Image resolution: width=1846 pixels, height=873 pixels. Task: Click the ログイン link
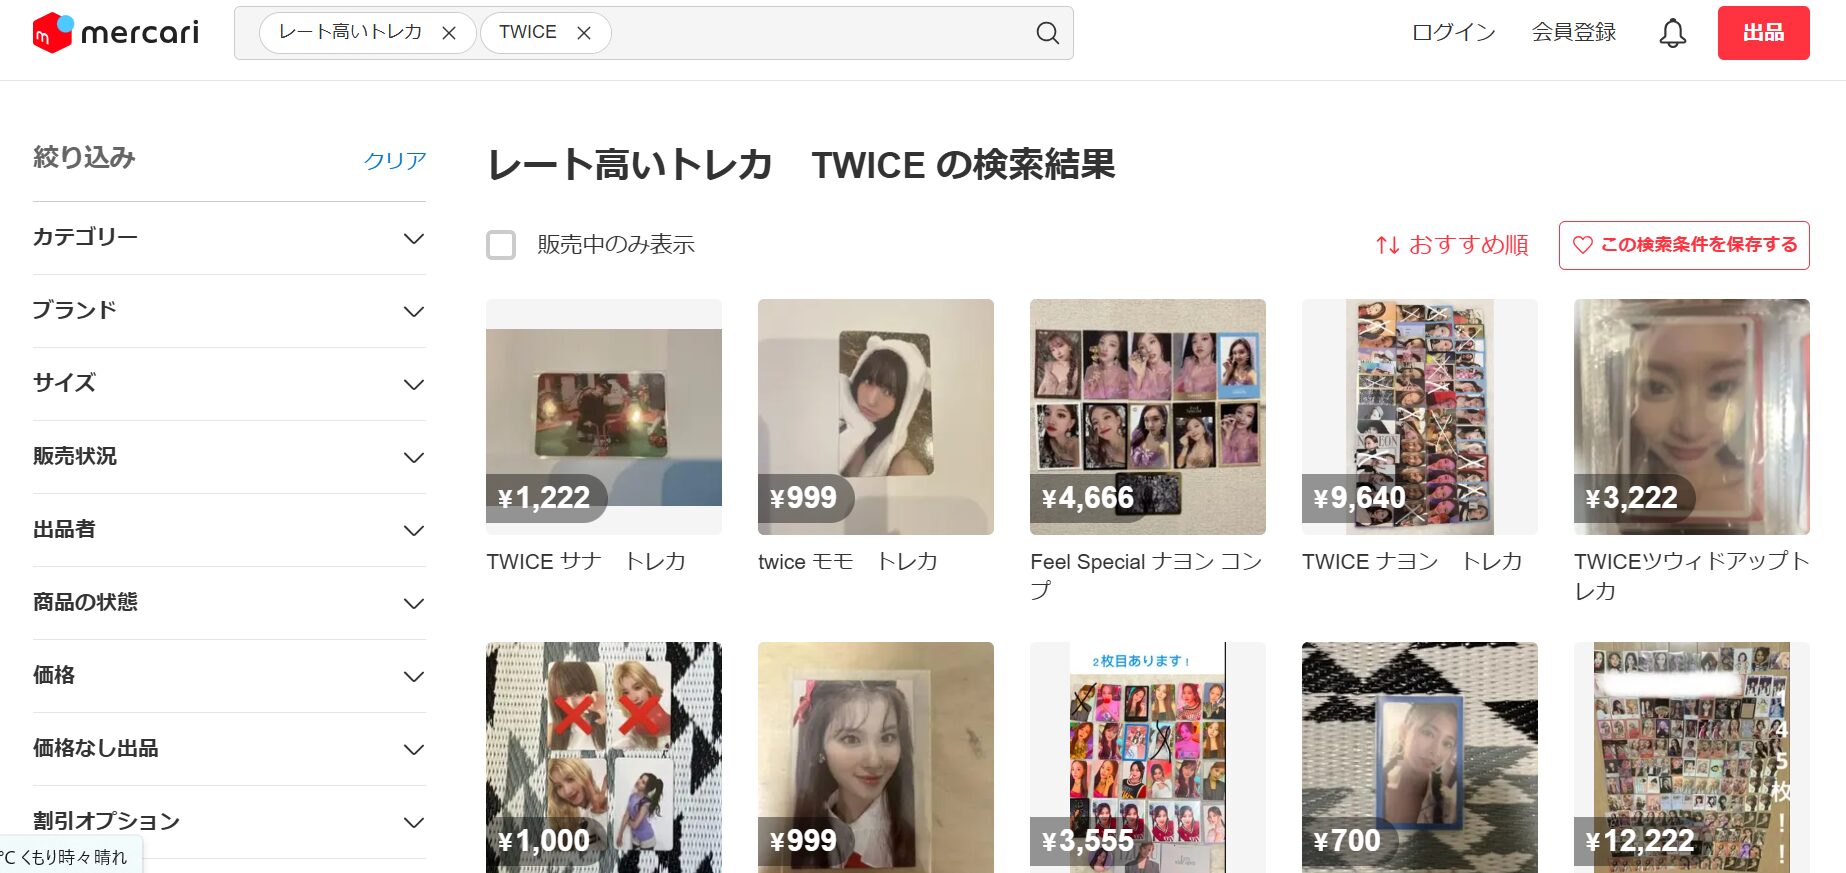coord(1453,33)
